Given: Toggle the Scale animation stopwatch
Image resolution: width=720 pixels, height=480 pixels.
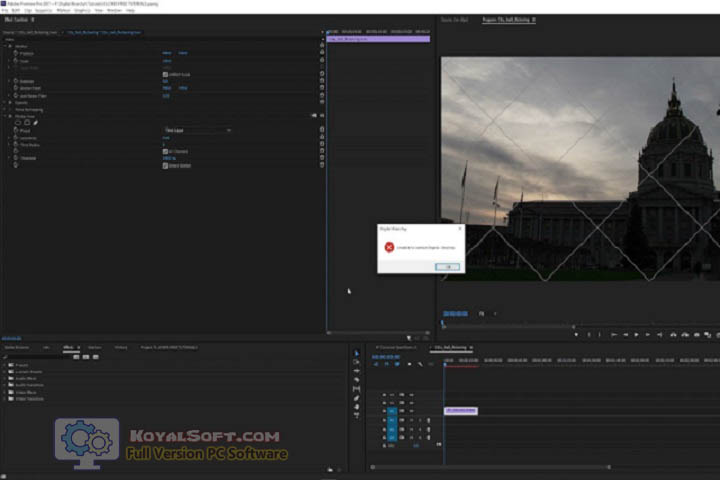Looking at the screenshot, I should coord(16,61).
